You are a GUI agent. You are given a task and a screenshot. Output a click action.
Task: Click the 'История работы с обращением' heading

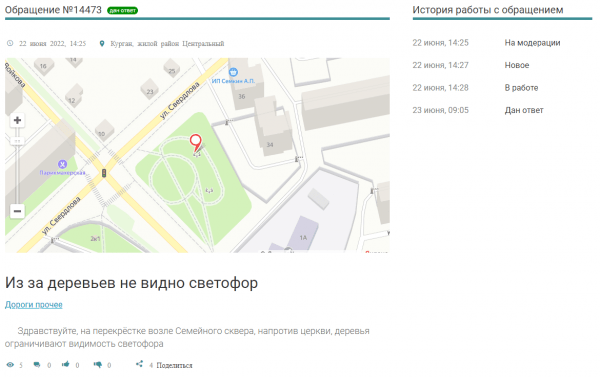[488, 10]
